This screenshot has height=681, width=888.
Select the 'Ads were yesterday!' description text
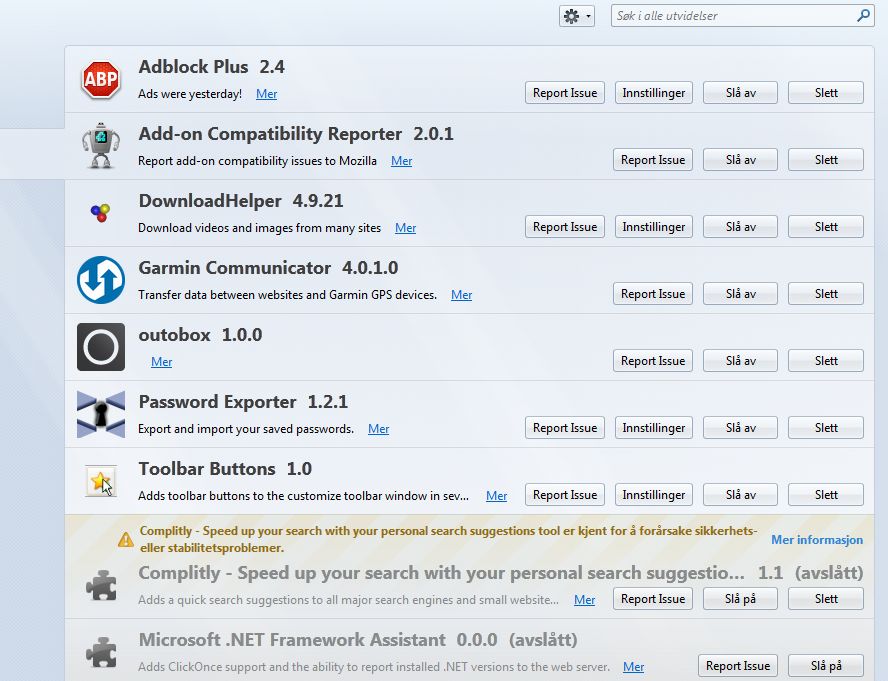point(190,94)
